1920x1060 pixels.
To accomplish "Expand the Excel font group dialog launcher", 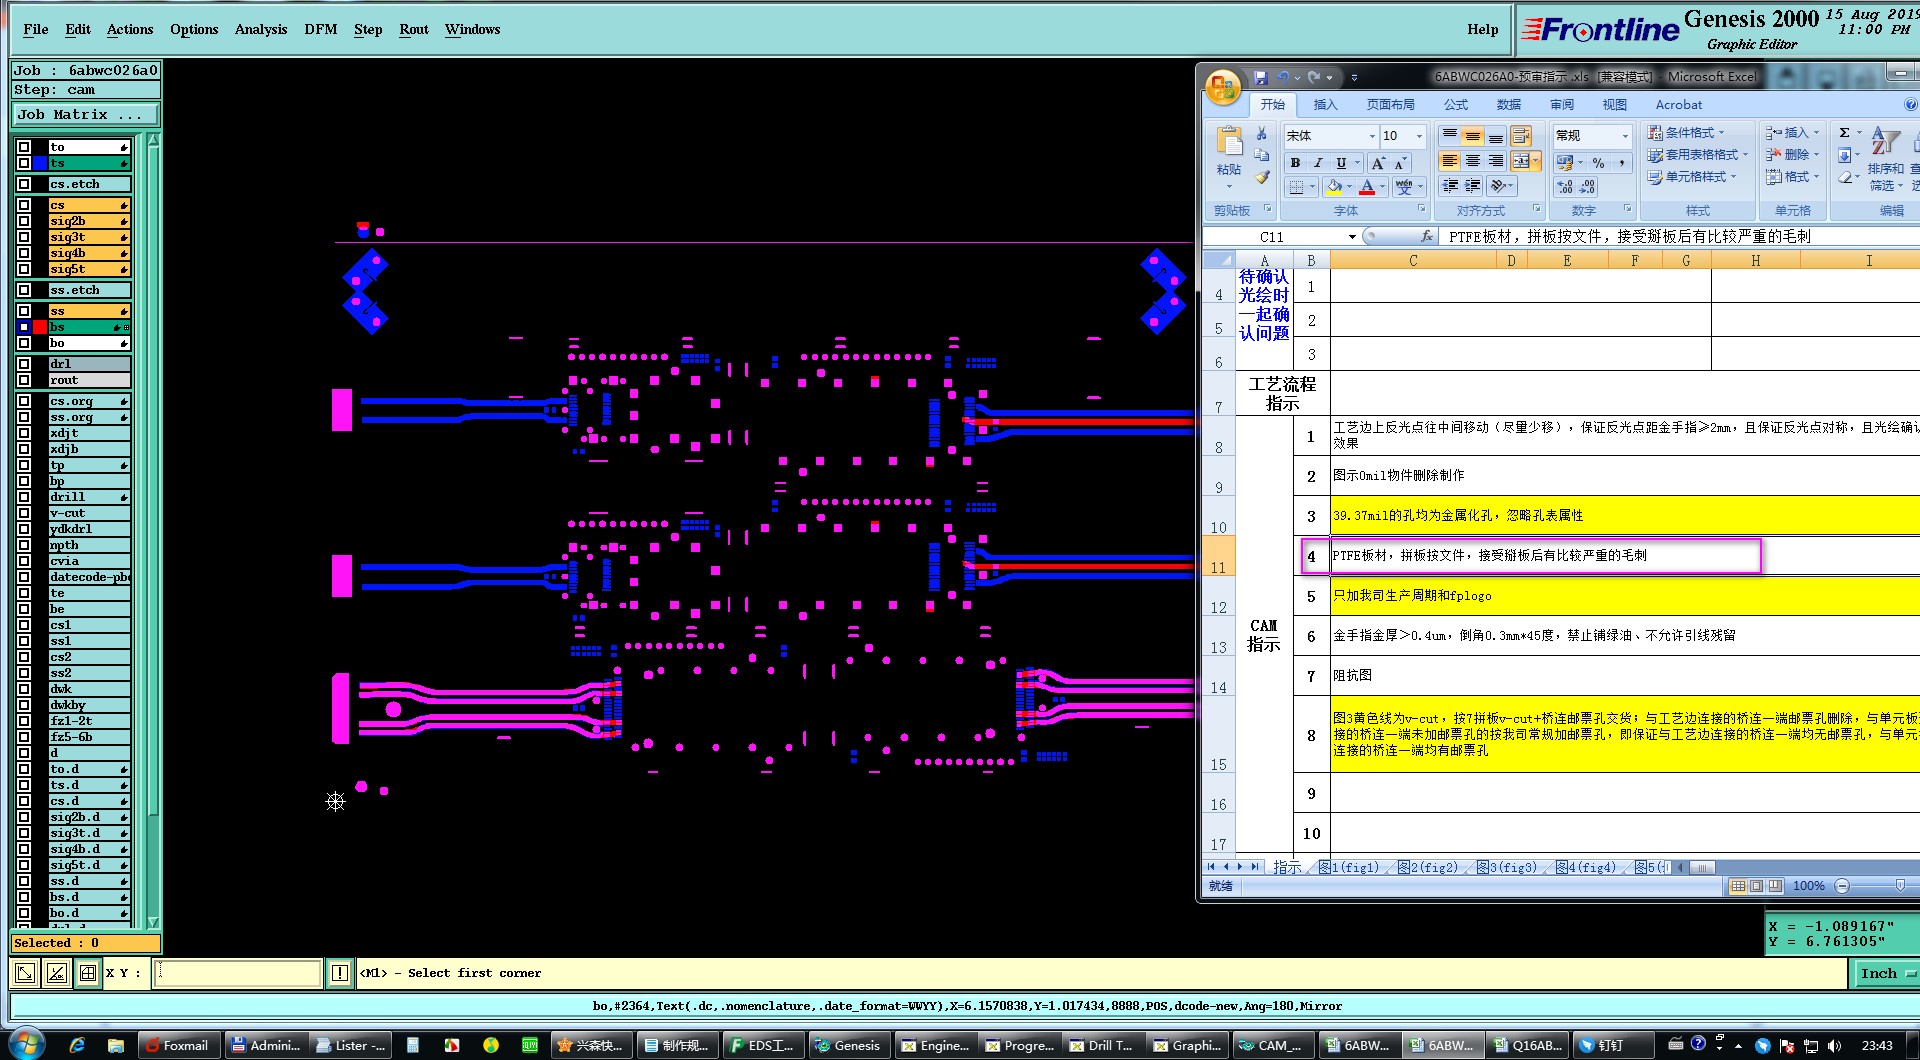I will [1422, 209].
